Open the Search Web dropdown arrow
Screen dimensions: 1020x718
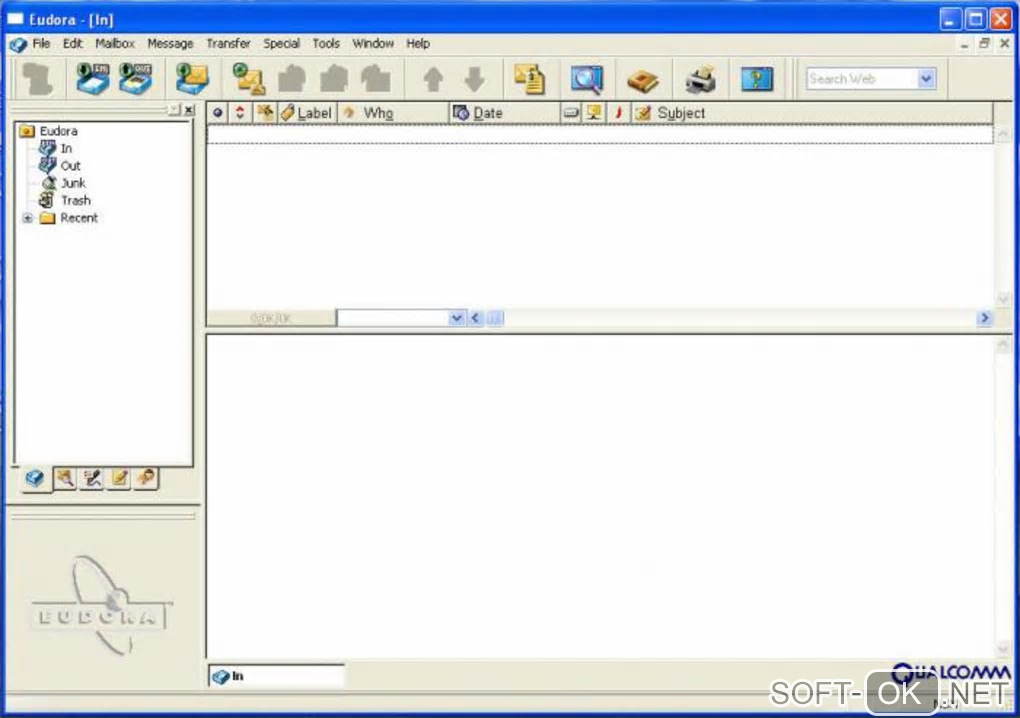(x=926, y=79)
